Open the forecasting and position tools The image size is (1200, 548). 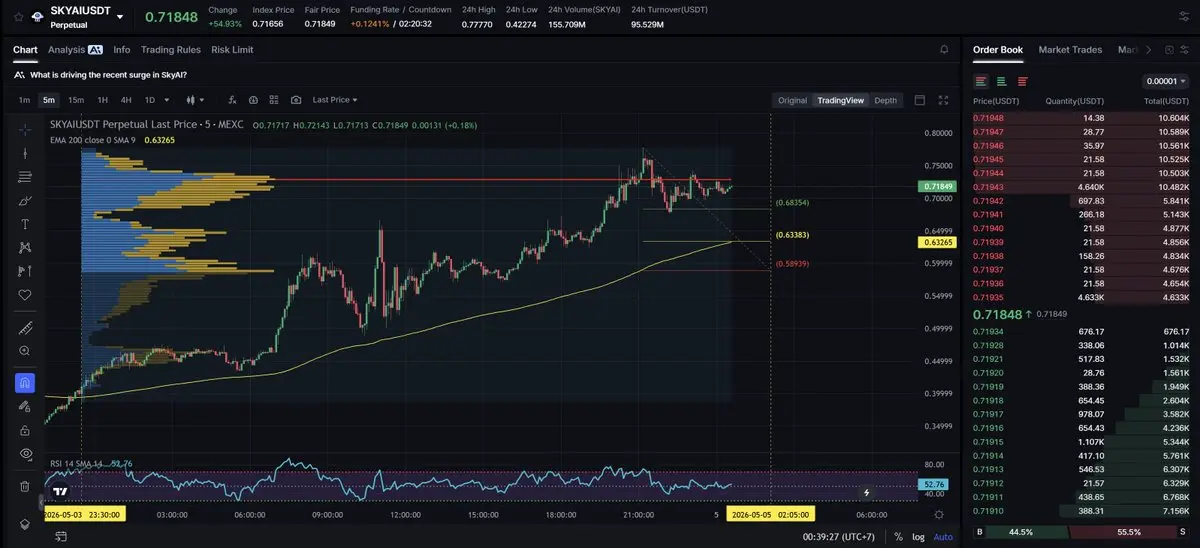pyautogui.click(x=25, y=271)
